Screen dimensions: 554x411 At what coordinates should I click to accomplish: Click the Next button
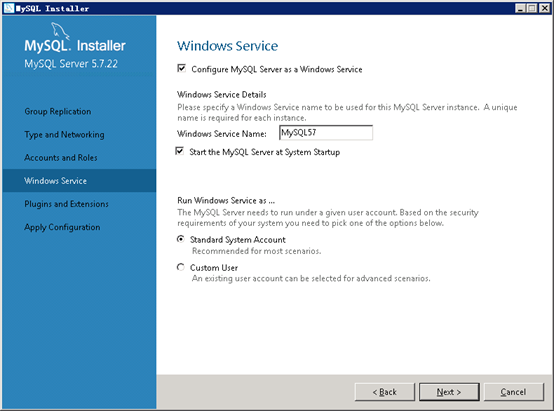tap(449, 392)
